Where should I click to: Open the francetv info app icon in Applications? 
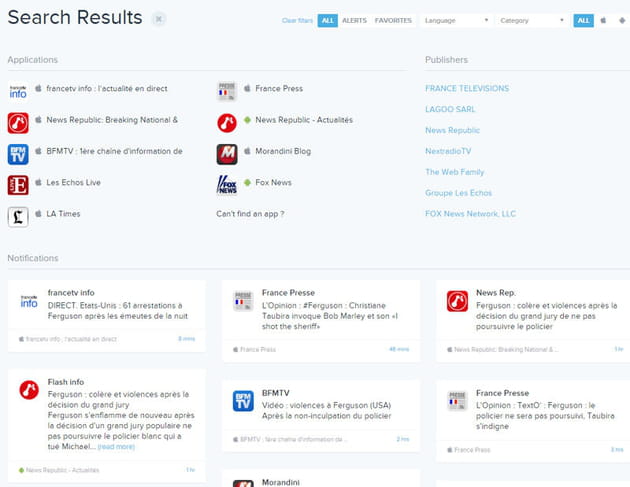click(18, 92)
